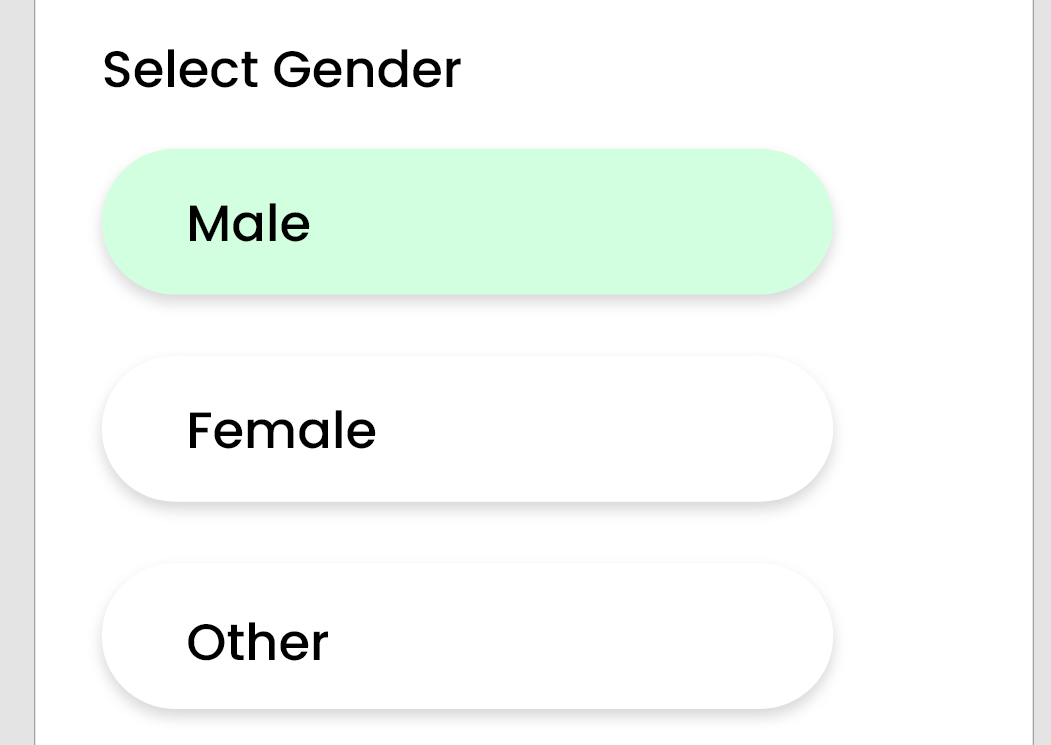Switch gender selection from Male to Female
Image resolution: width=1051 pixels, height=745 pixels.
[467, 429]
